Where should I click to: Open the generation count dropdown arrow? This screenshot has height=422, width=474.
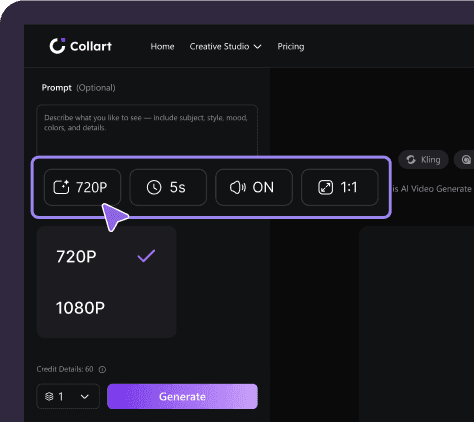[85, 397]
